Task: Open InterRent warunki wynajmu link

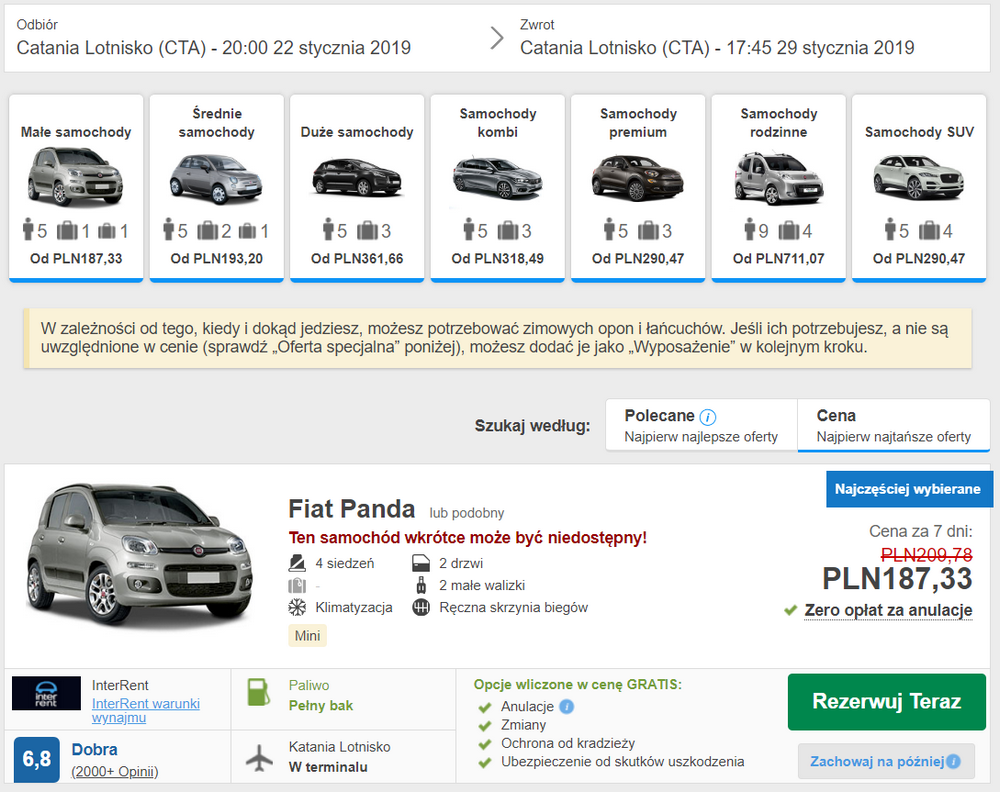Action: point(146,710)
